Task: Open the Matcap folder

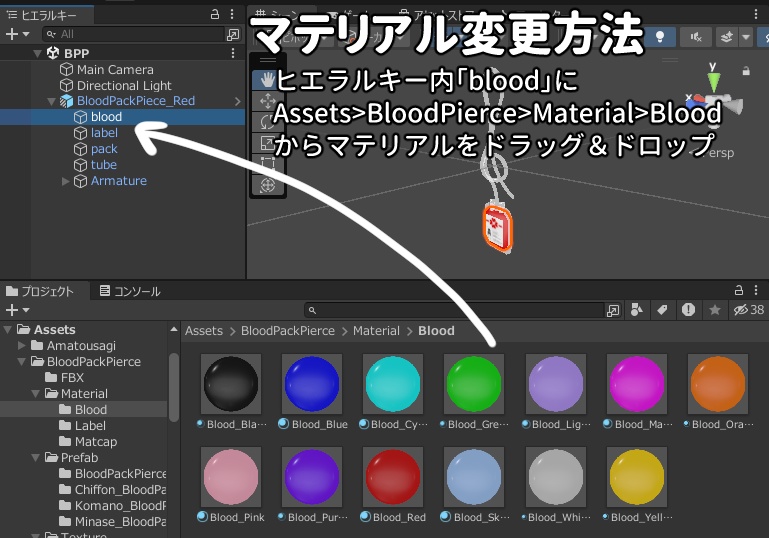Action: tap(88, 442)
